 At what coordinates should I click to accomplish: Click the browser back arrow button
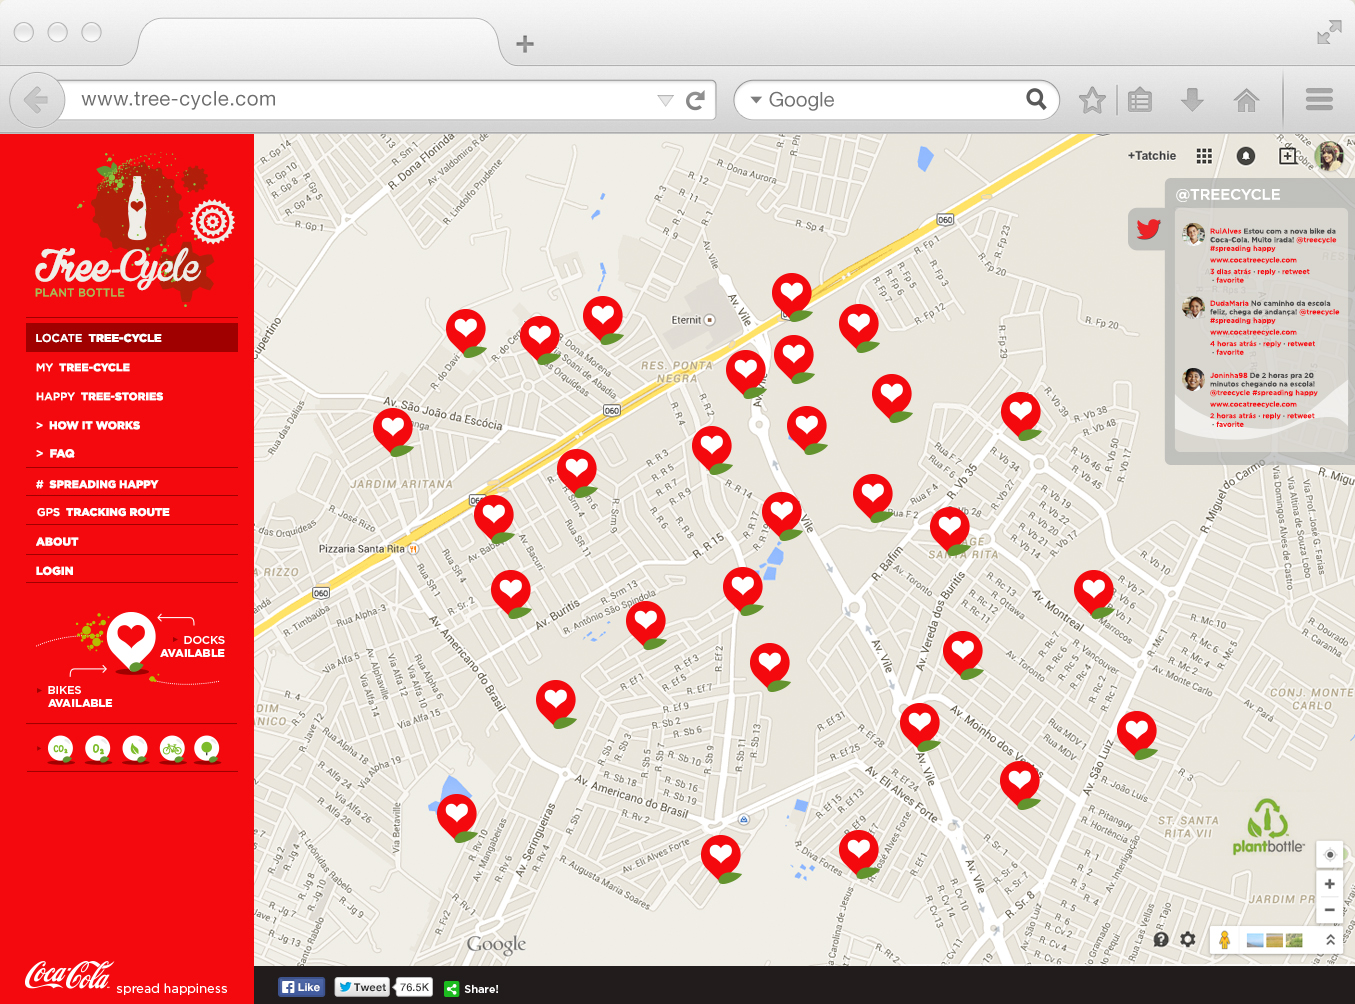[x=36, y=100]
